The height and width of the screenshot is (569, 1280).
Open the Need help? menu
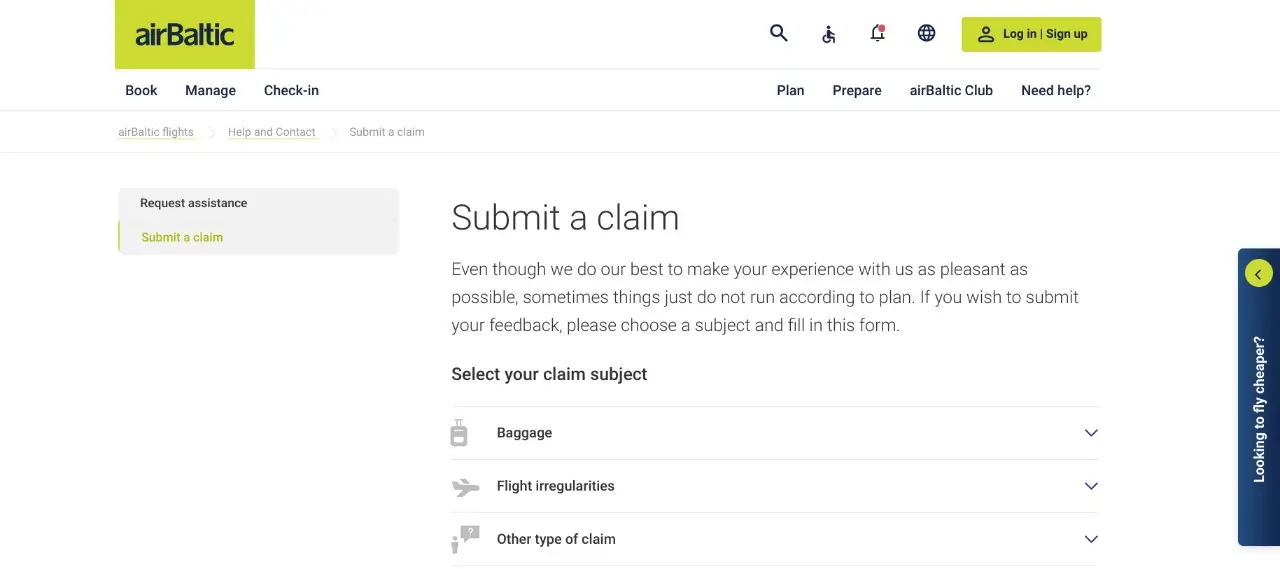click(x=1056, y=90)
